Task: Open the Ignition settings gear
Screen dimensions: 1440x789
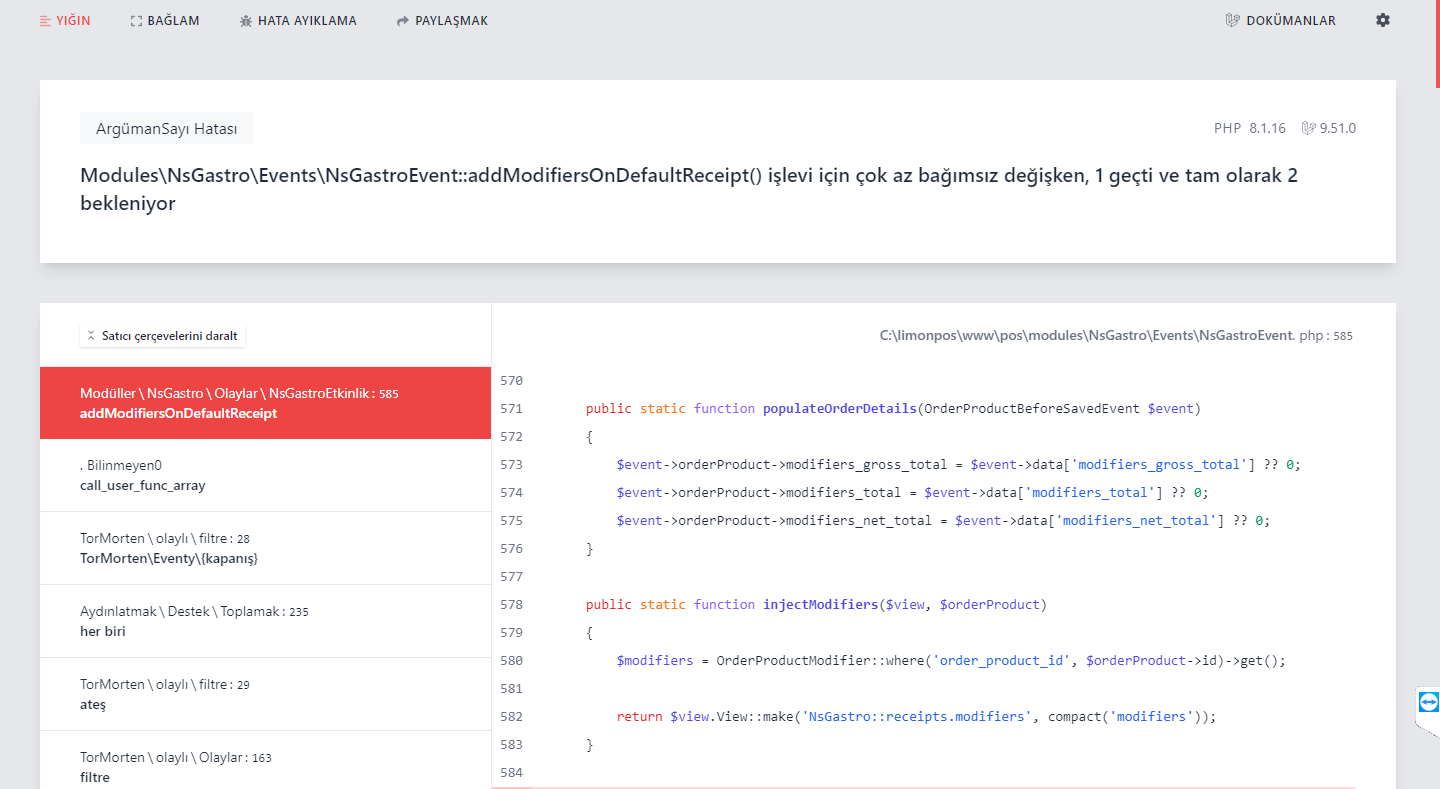Action: (1383, 19)
